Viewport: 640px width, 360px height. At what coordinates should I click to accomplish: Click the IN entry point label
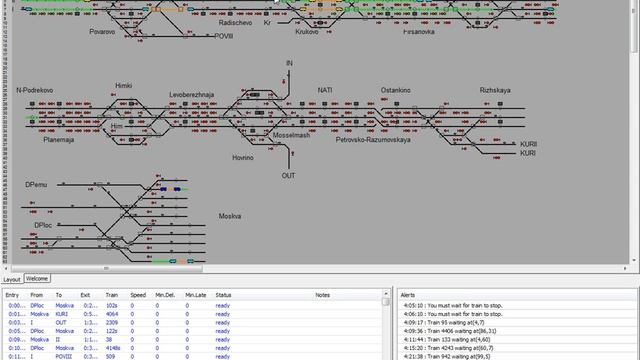tap(289, 63)
